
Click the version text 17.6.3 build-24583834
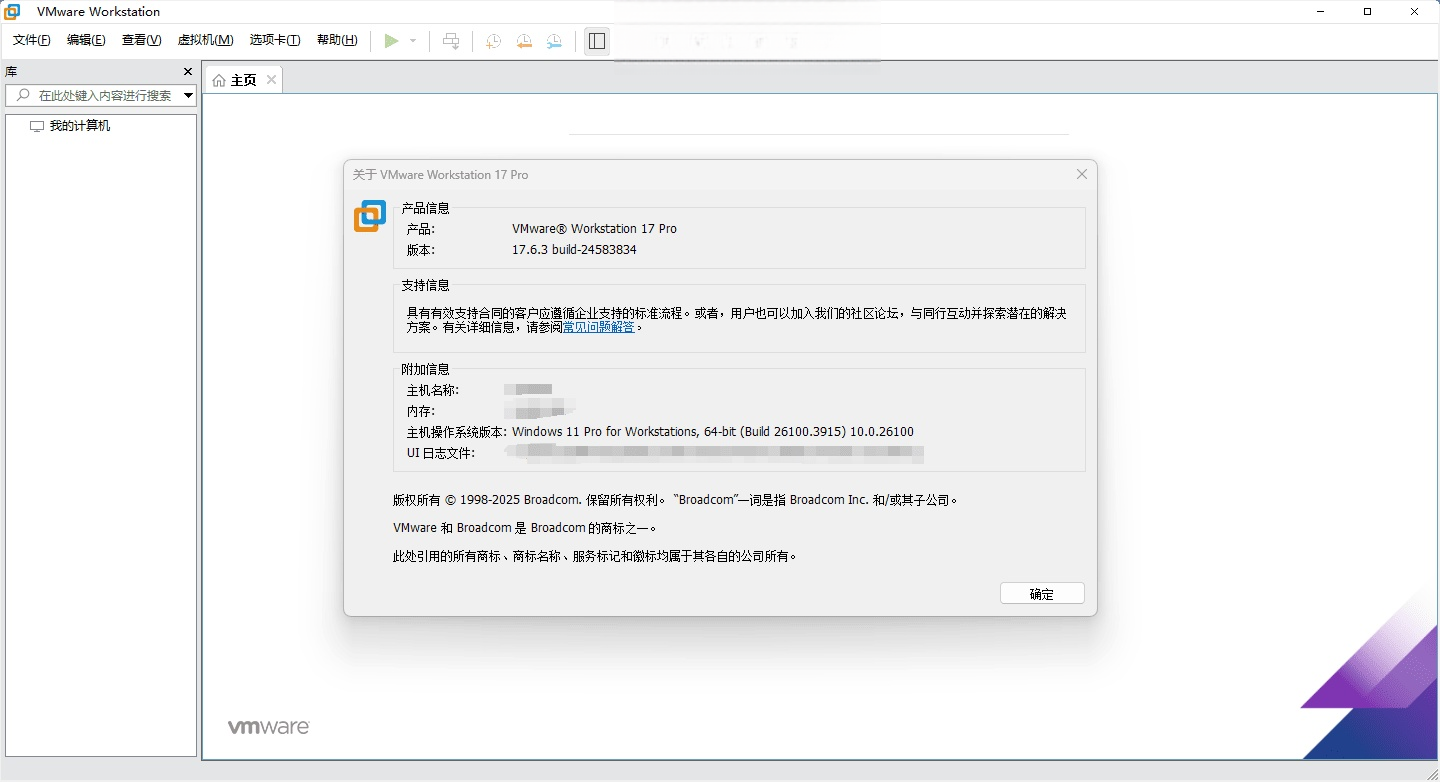click(574, 250)
